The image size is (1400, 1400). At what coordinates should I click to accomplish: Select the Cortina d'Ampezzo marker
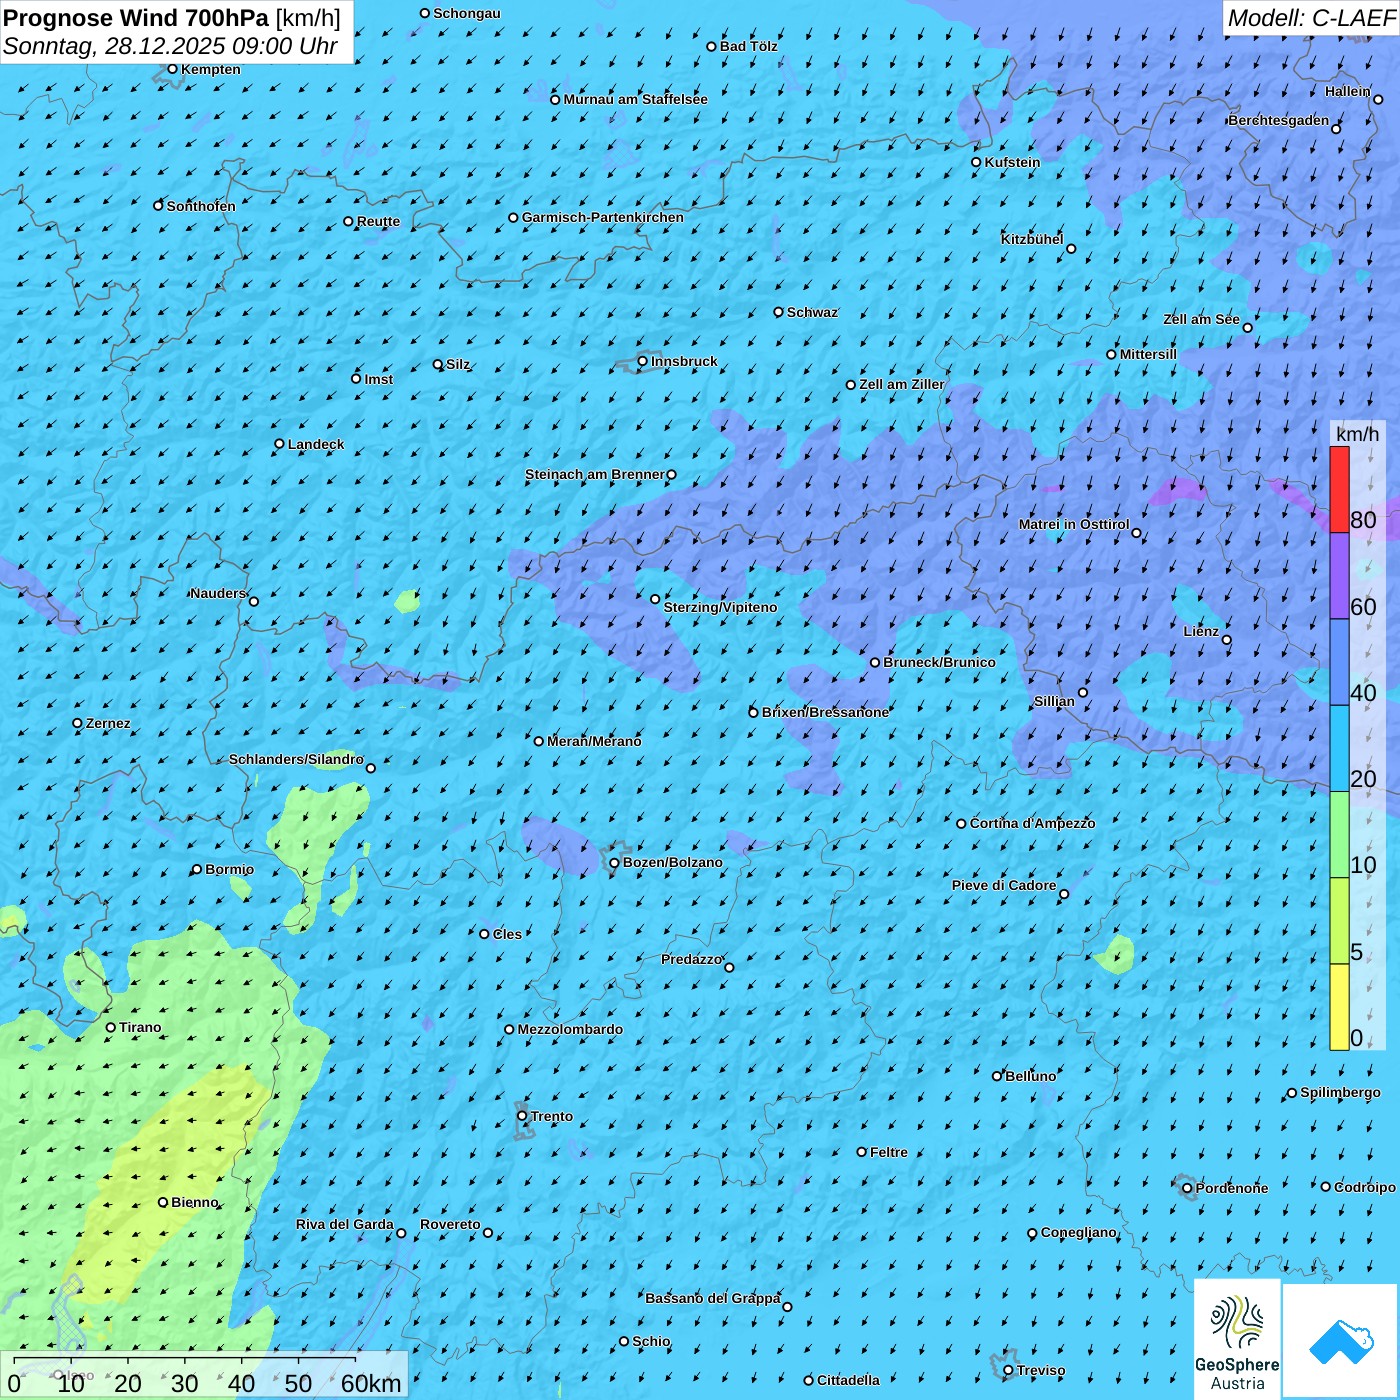[x=962, y=824]
